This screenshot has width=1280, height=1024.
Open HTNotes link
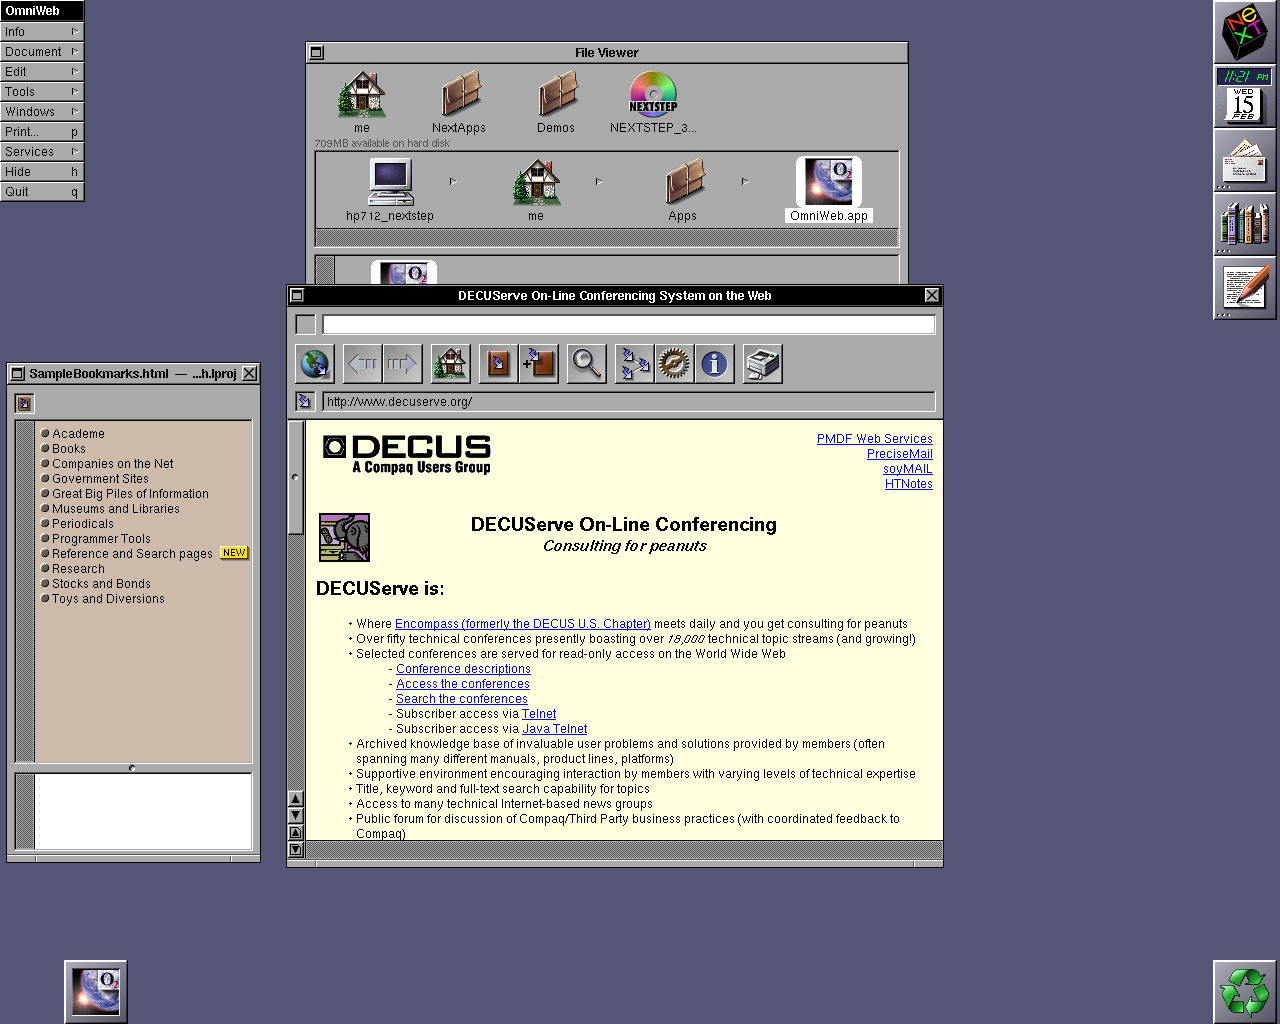909,484
